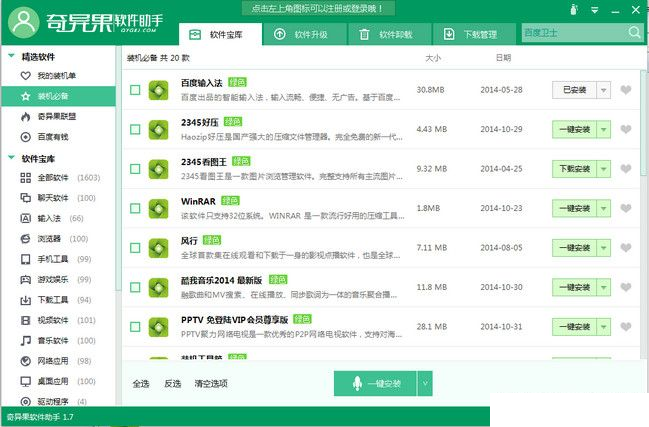Screen dimensions: 649x427
Task: Click 全选 to select all software
Action: tap(141, 383)
